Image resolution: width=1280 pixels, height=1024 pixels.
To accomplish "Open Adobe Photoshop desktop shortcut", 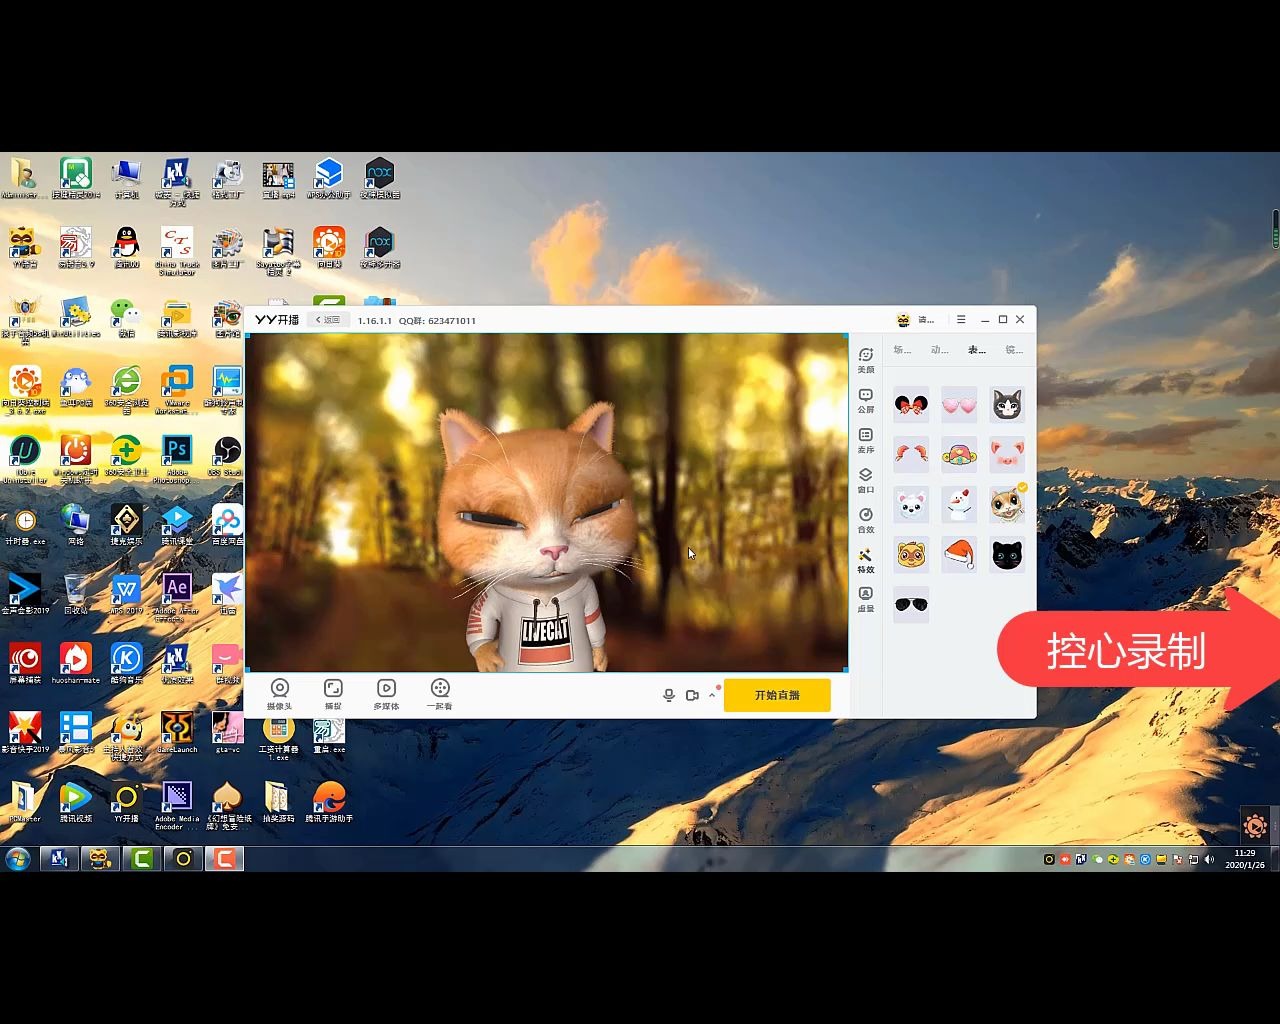I will [177, 457].
